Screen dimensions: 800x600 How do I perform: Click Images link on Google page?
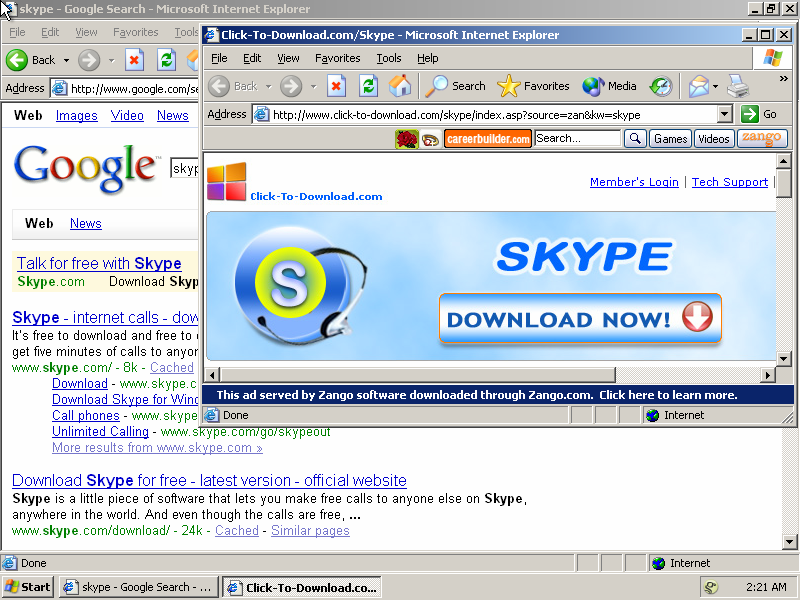pyautogui.click(x=77, y=116)
